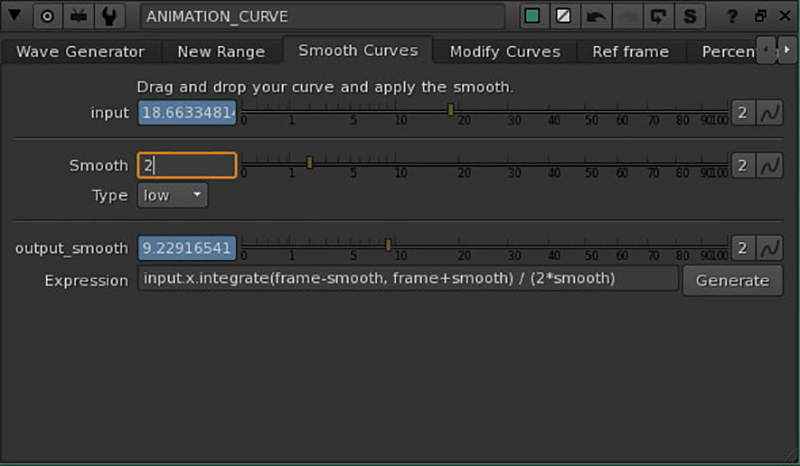Toggle the channel count button beside input
Screen dimensions: 800x466
click(743, 112)
